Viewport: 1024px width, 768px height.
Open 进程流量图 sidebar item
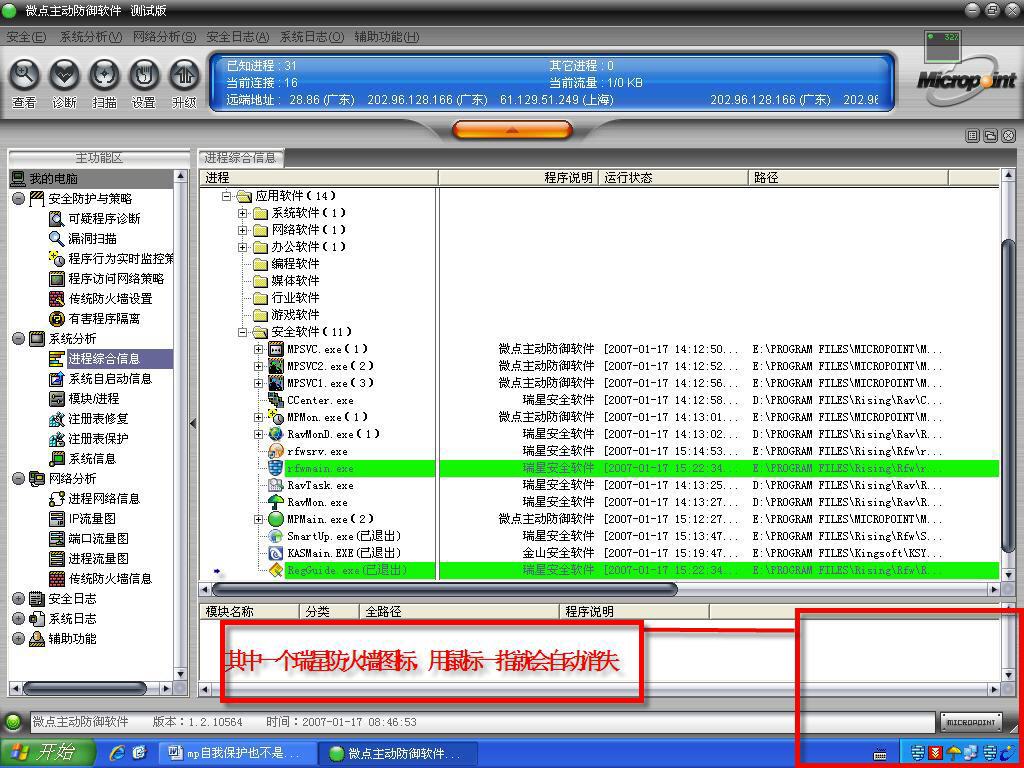pos(89,559)
